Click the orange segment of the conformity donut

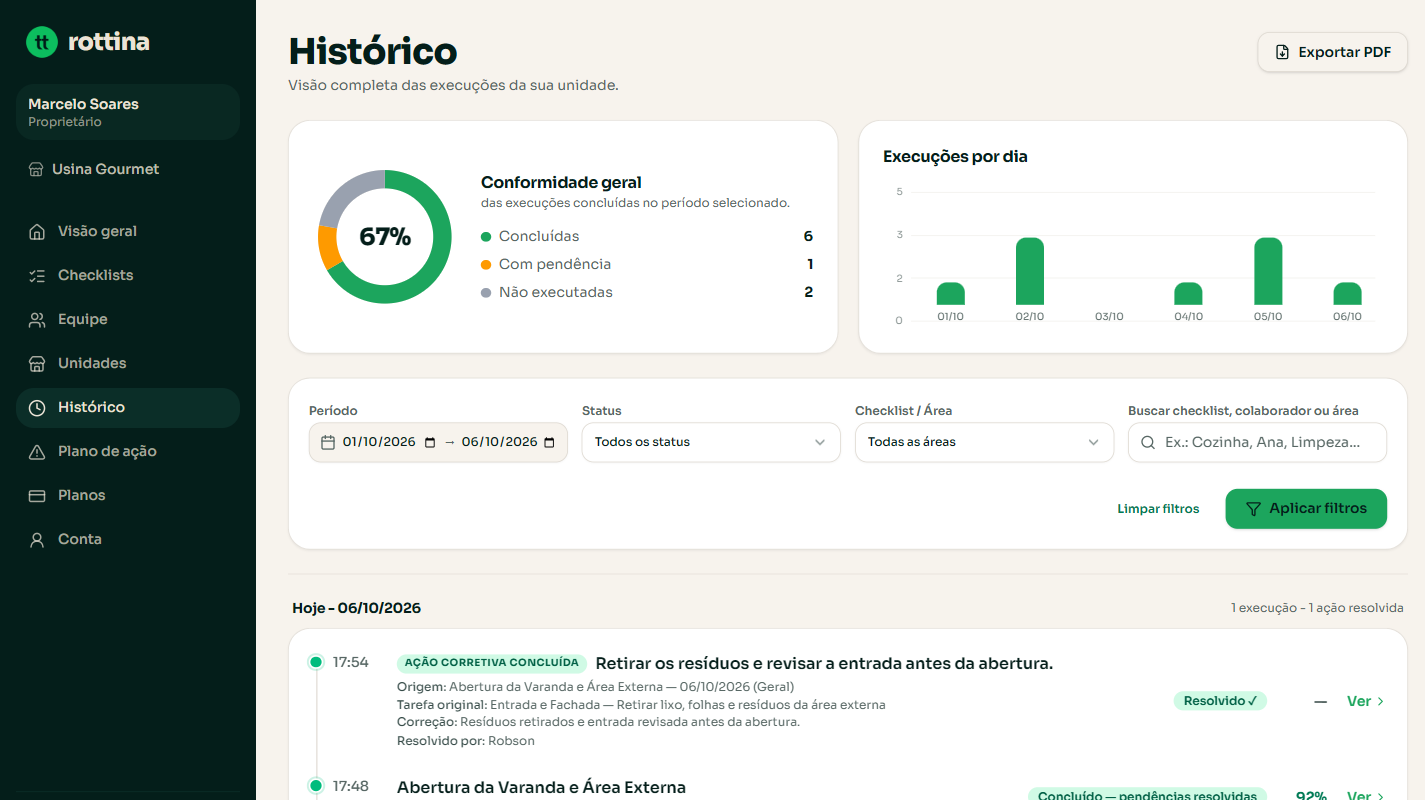pos(329,248)
